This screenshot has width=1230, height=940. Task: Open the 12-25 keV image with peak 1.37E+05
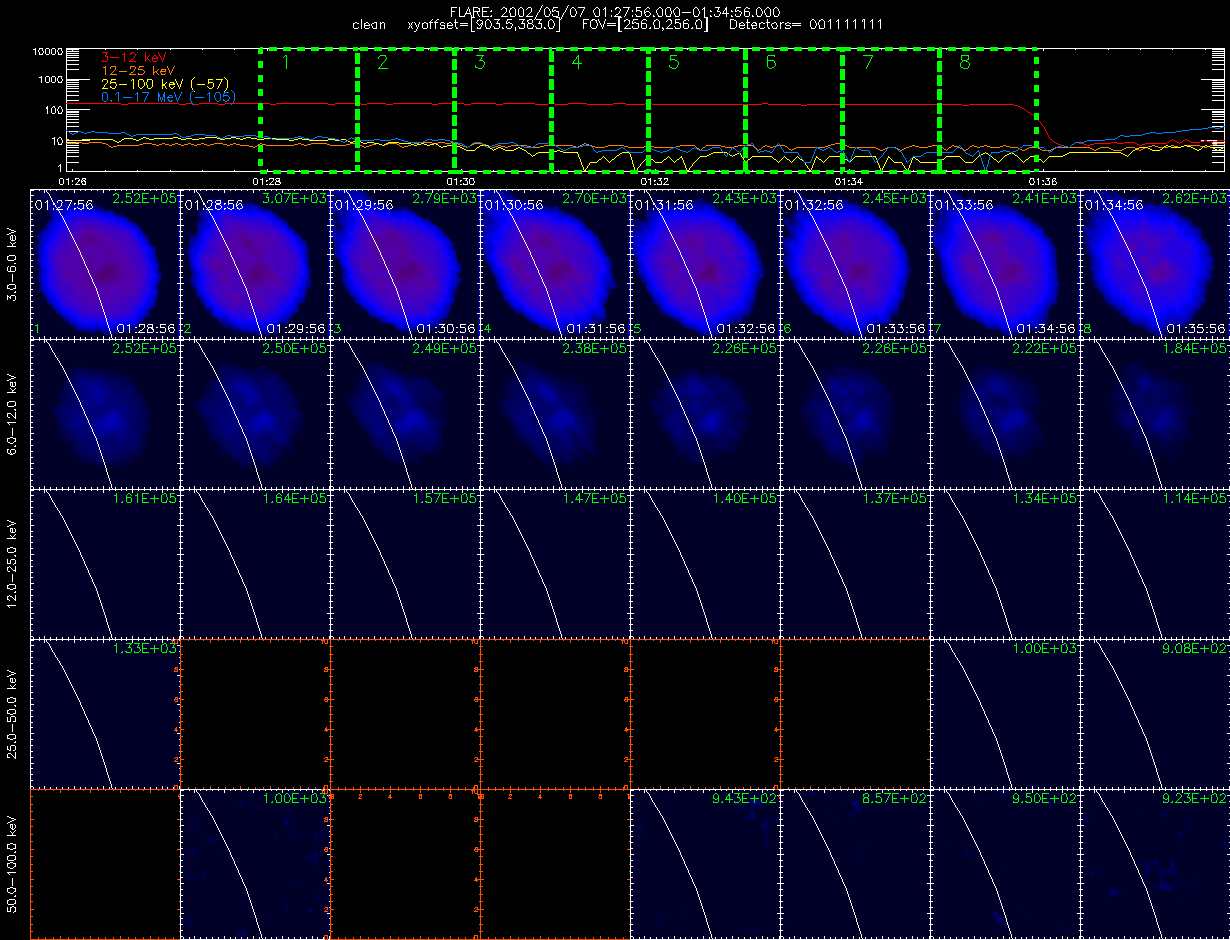pyautogui.click(x=855, y=563)
